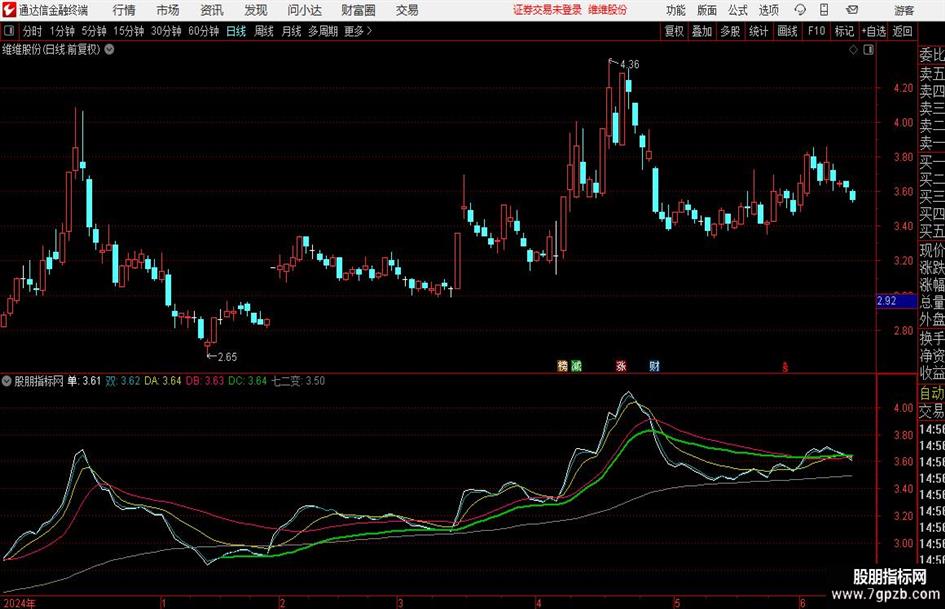Click the diamond marker icon above chart
Screen dimensions: 945x609
pos(853,50)
